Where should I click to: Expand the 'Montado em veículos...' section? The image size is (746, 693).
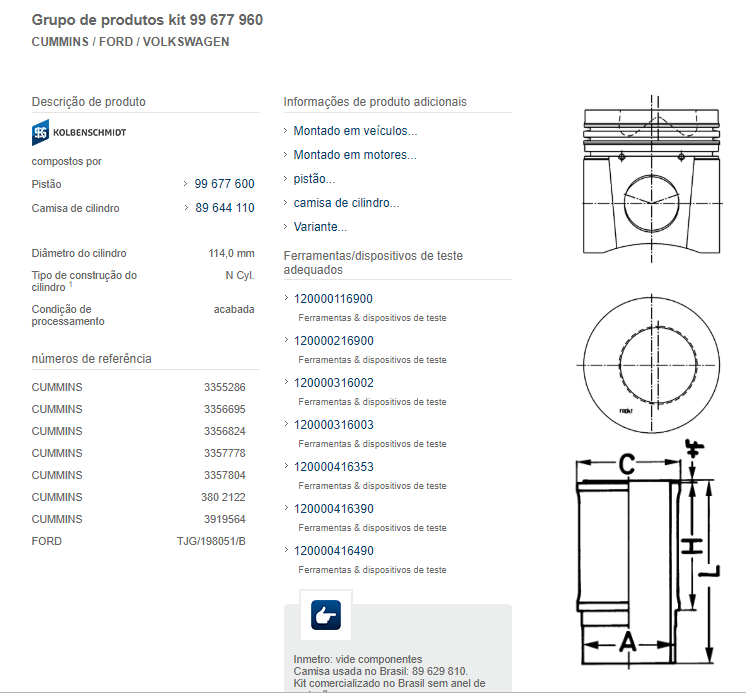click(x=355, y=131)
